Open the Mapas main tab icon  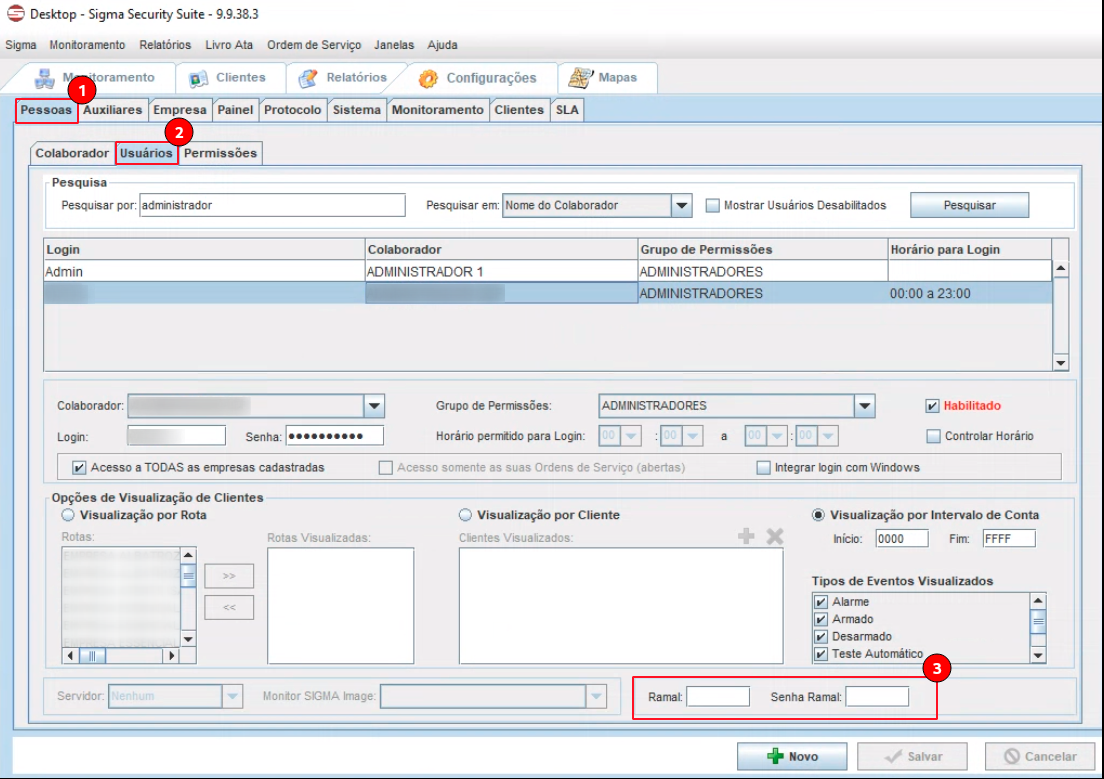pyautogui.click(x=580, y=77)
